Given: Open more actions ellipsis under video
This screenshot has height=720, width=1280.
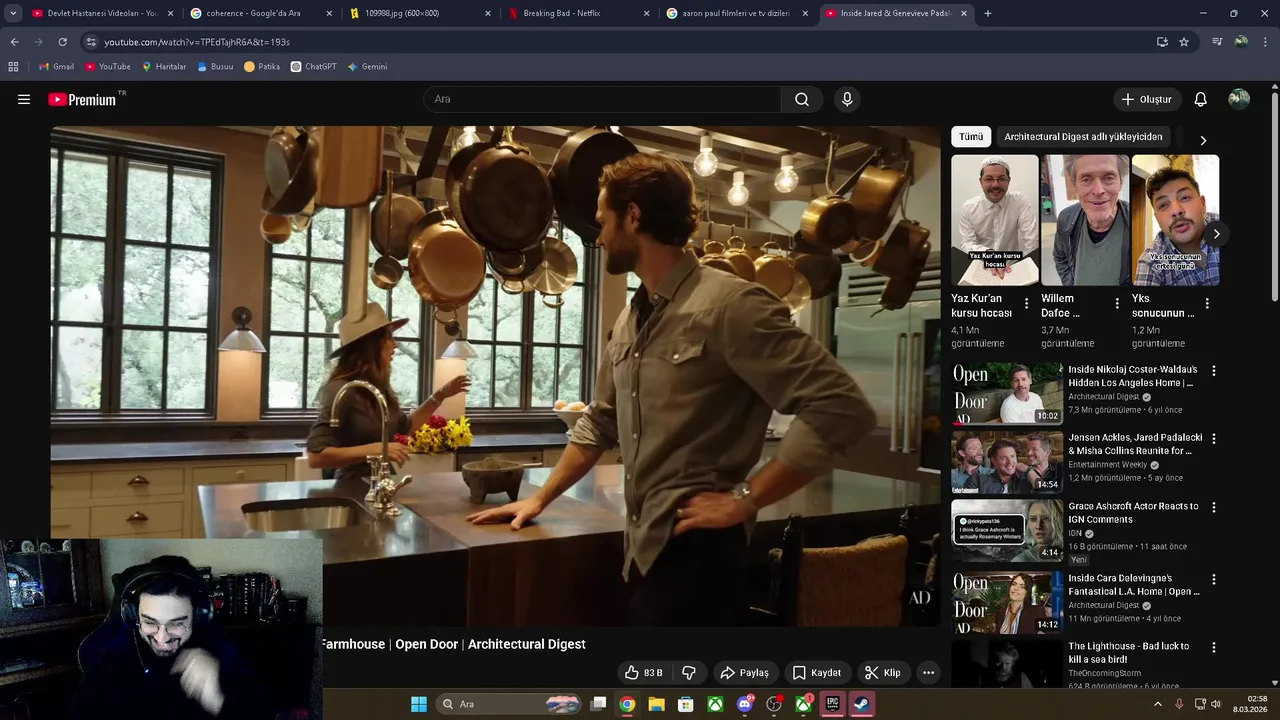Looking at the screenshot, I should click(928, 673).
